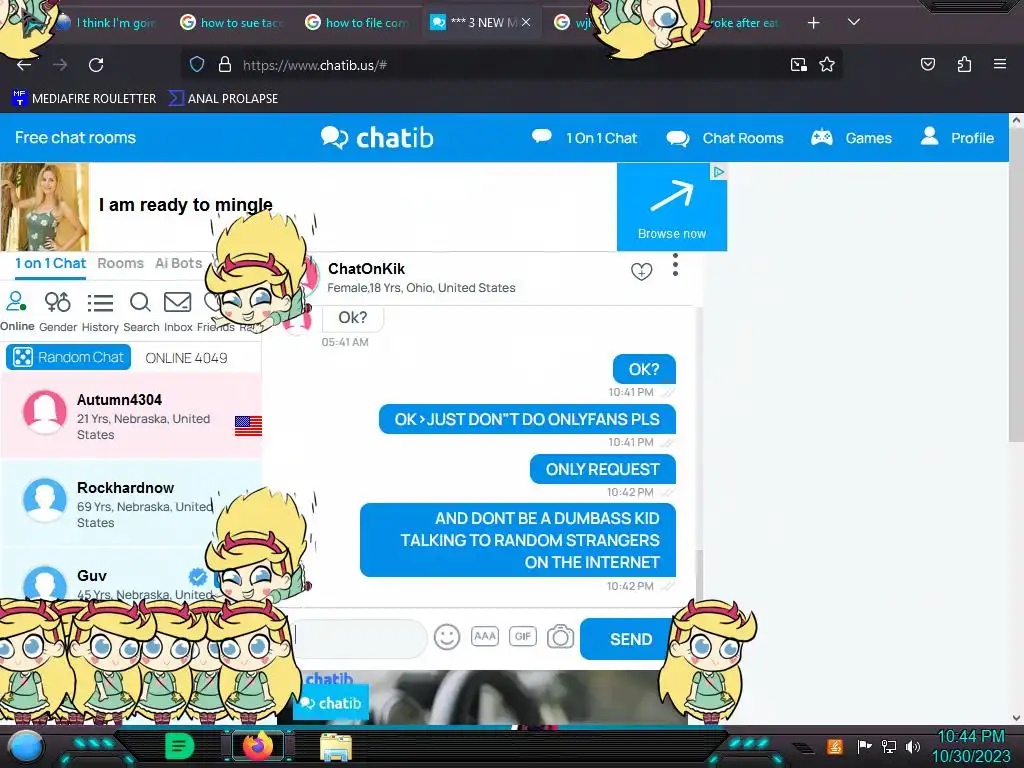The image size is (1024, 768).
Task: Open the Inbox envelope icon
Action: [178, 311]
